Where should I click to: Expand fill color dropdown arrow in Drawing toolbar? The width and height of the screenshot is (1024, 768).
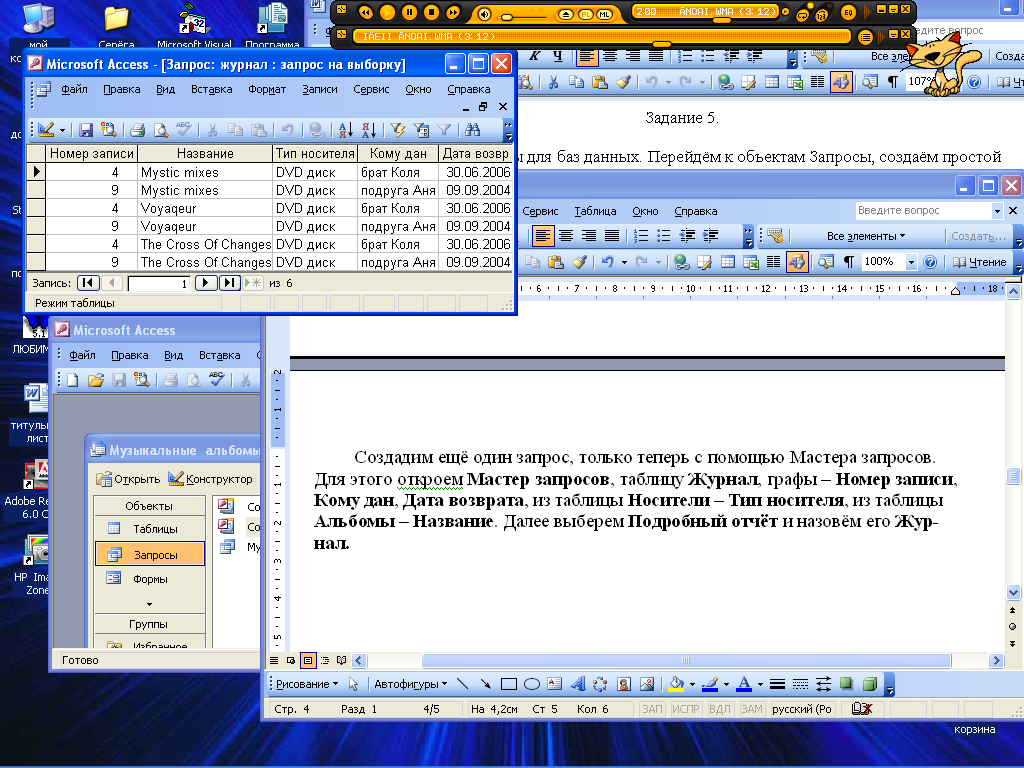point(692,684)
